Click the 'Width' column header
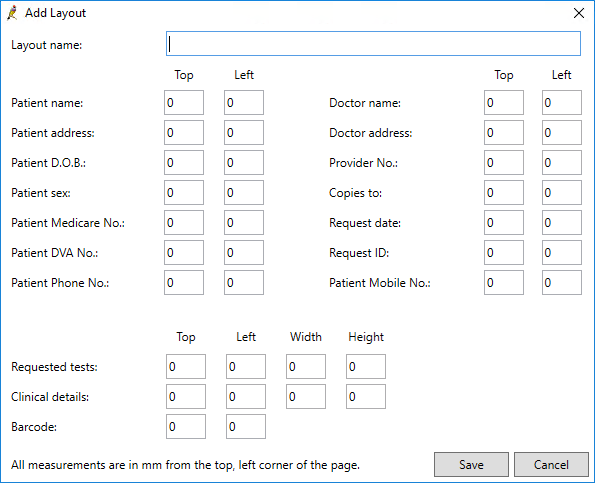Image resolution: width=595 pixels, height=483 pixels. [x=306, y=337]
